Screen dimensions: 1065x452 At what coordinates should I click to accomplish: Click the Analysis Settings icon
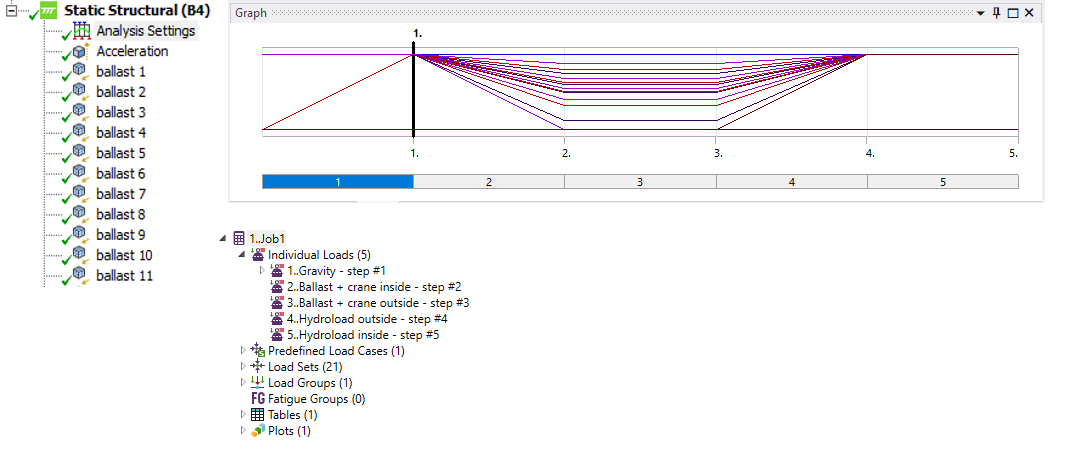(81, 31)
